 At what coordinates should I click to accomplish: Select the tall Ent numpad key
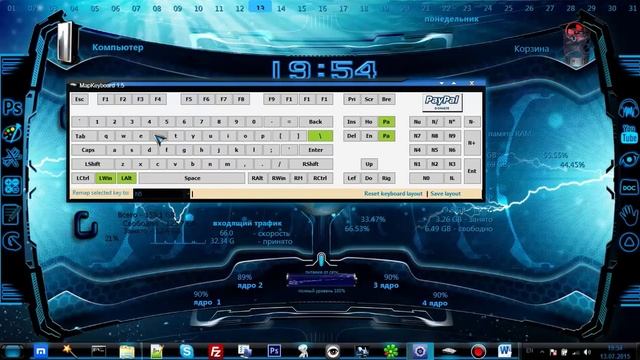472,171
